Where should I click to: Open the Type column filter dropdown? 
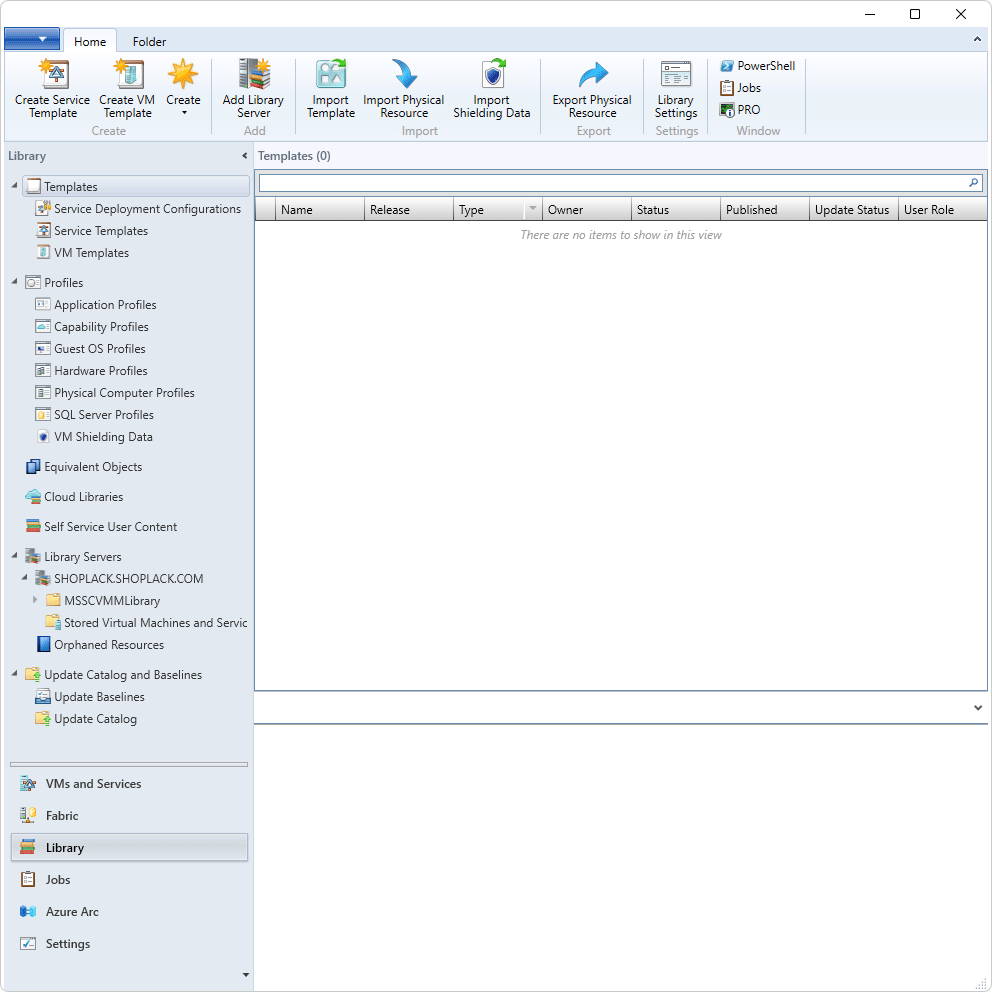tap(533, 208)
